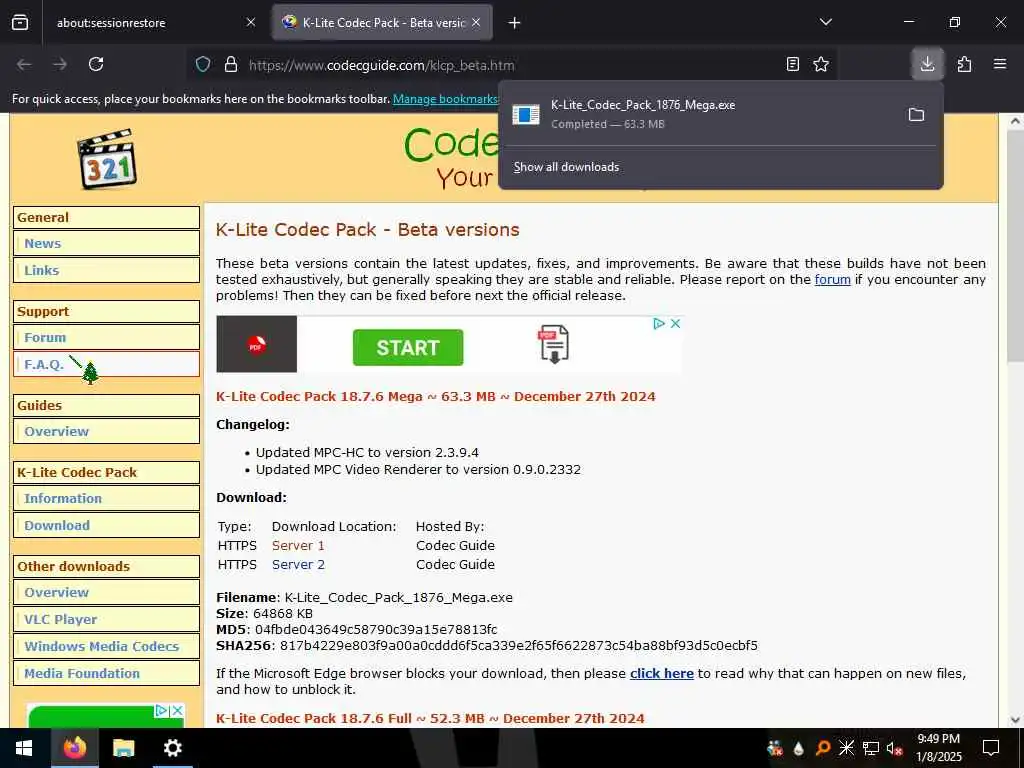View site security padlock information
The image size is (1024, 768).
pyautogui.click(x=231, y=64)
